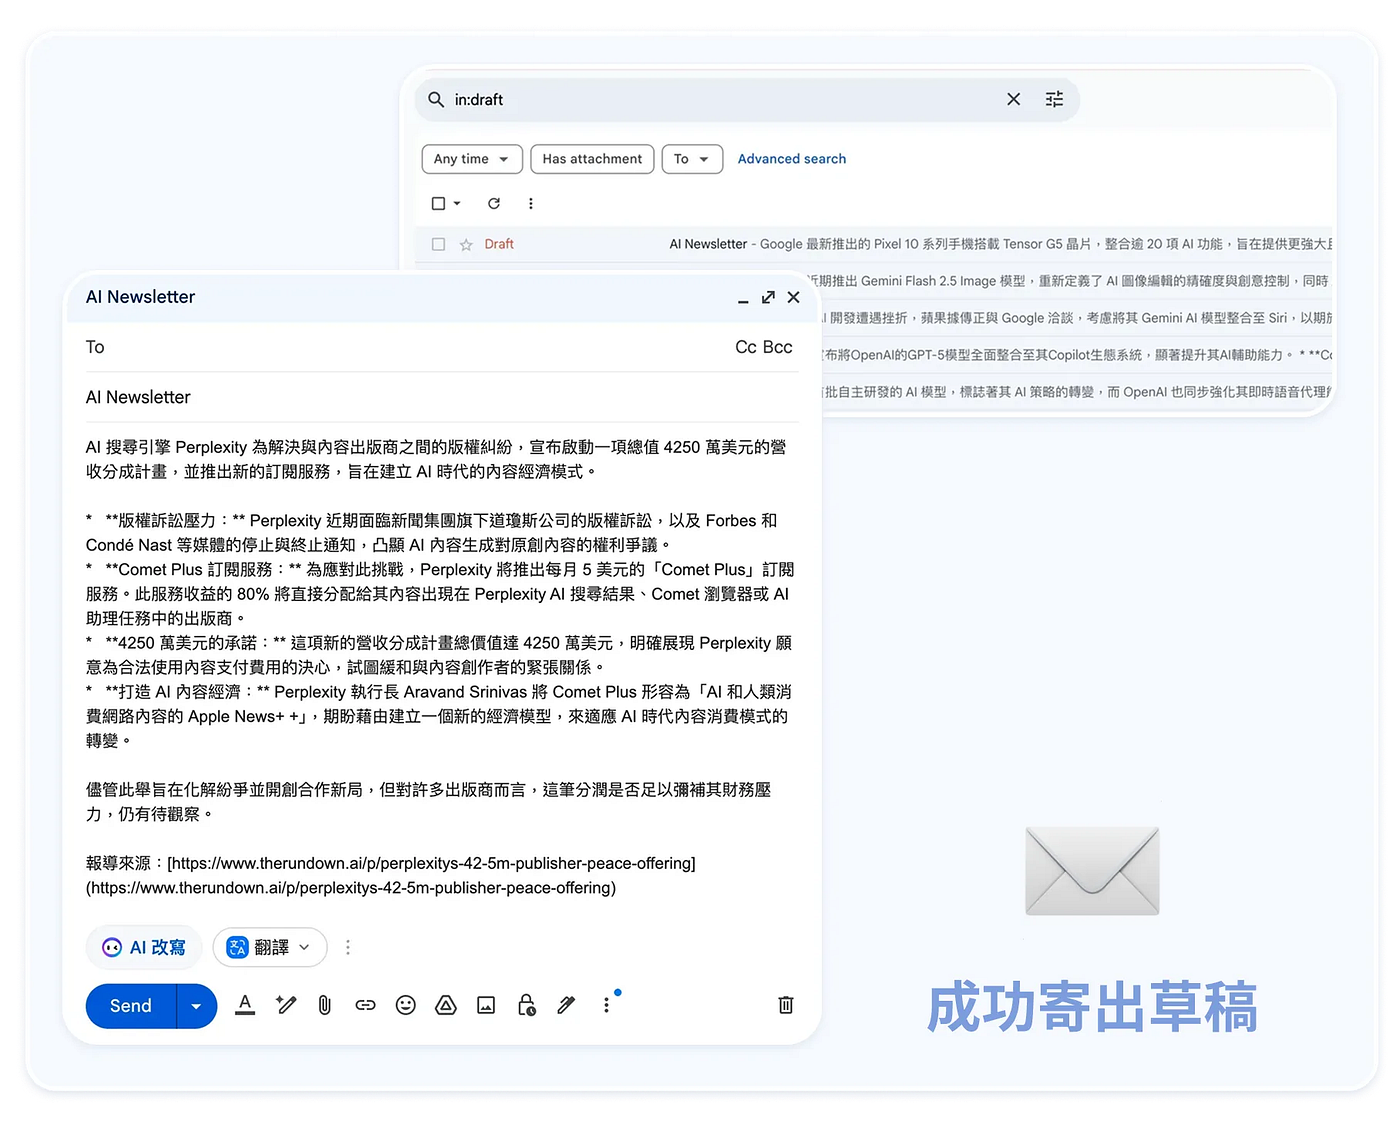This screenshot has height=1122, width=1400.
Task: Open the Advanced search link
Action: [792, 159]
